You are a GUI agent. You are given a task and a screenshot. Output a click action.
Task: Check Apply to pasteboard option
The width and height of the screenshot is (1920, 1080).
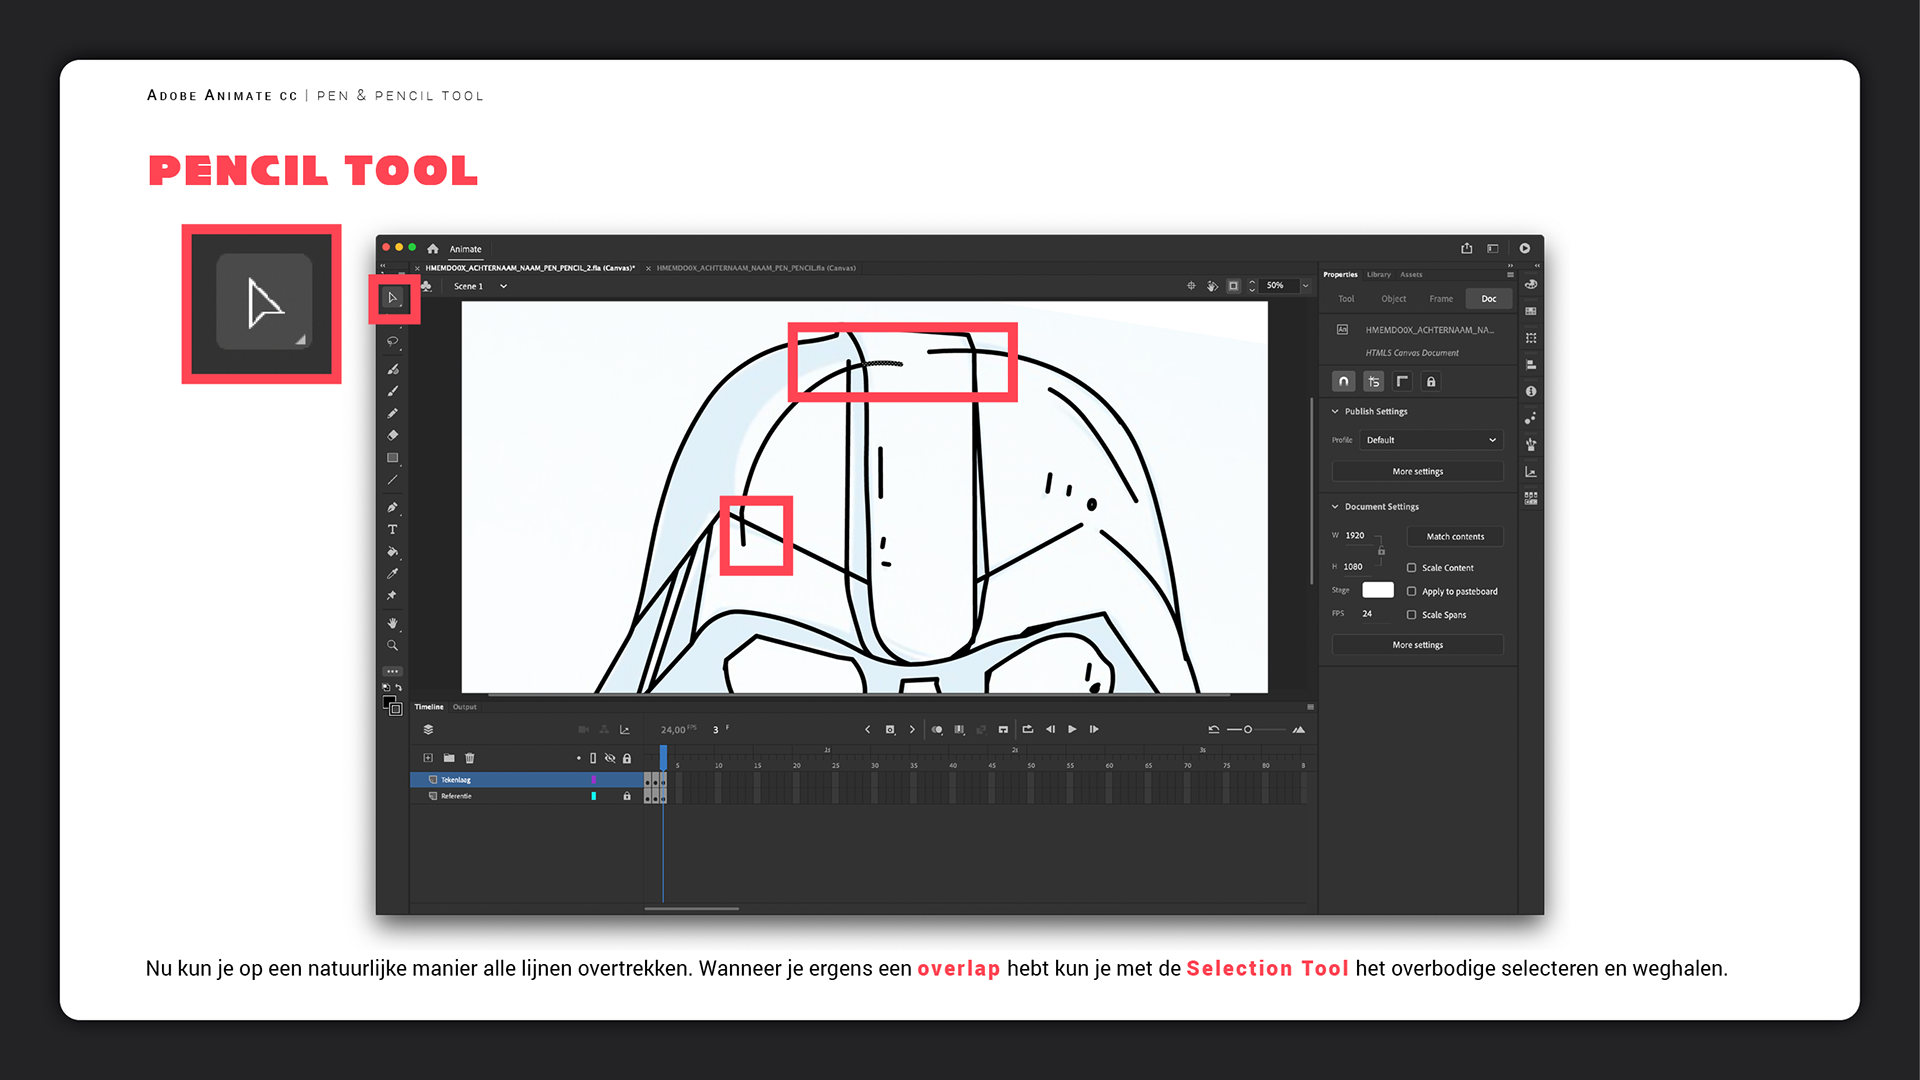(x=1412, y=592)
